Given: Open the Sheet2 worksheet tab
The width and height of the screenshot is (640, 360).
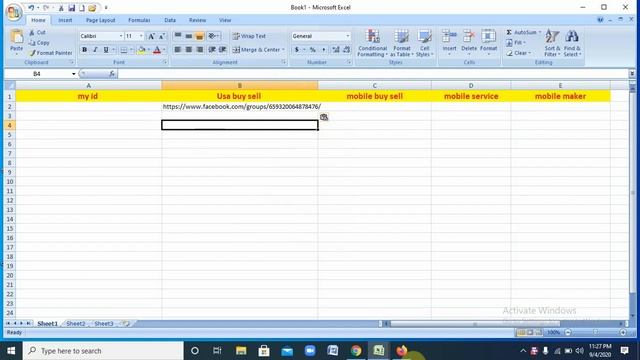Looking at the screenshot, I should (76, 324).
